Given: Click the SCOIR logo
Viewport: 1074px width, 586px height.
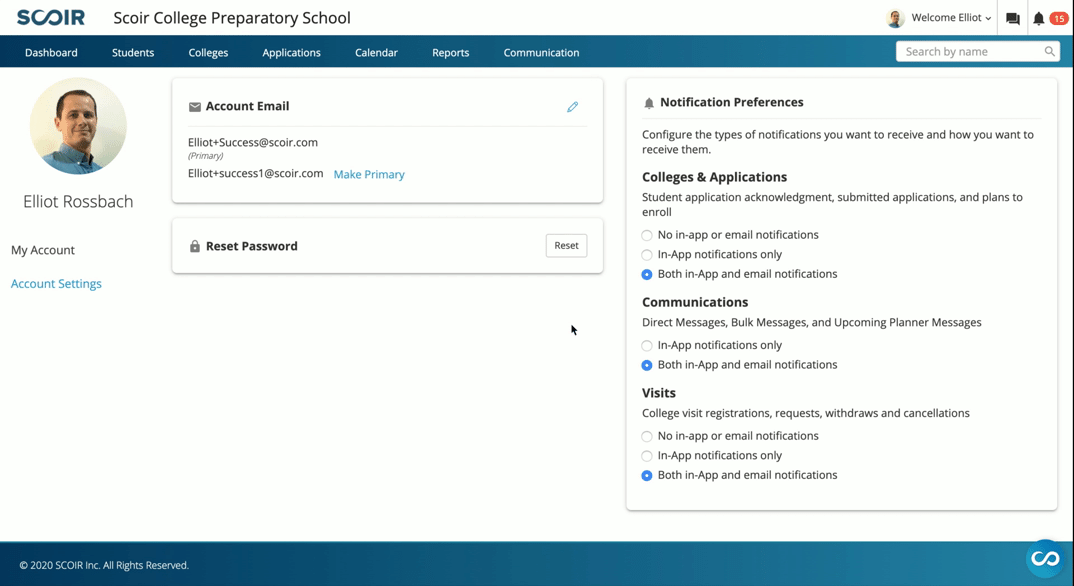Looking at the screenshot, I should (51, 18).
